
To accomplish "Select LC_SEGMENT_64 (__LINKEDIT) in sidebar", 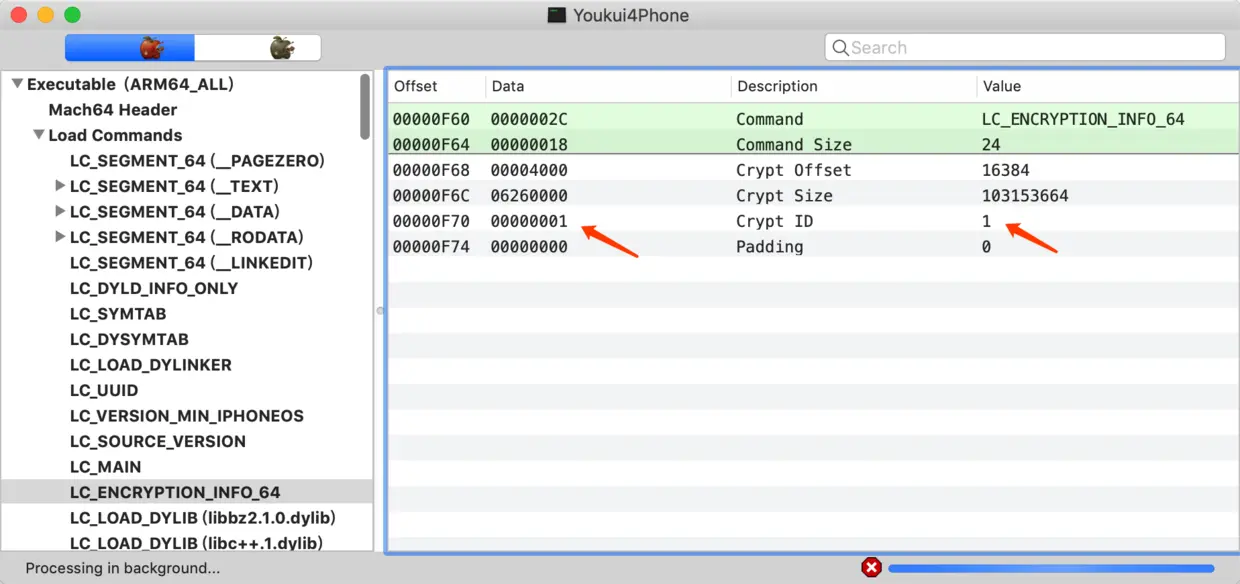I will pos(191,263).
